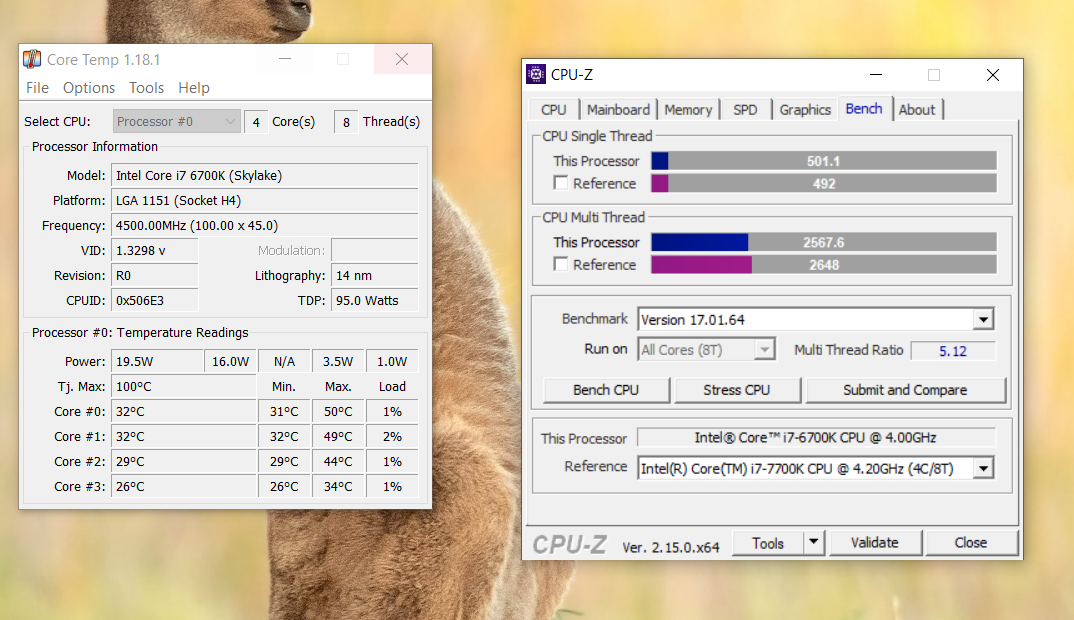Switch to the About tab
This screenshot has height=620, width=1074.
tap(916, 110)
